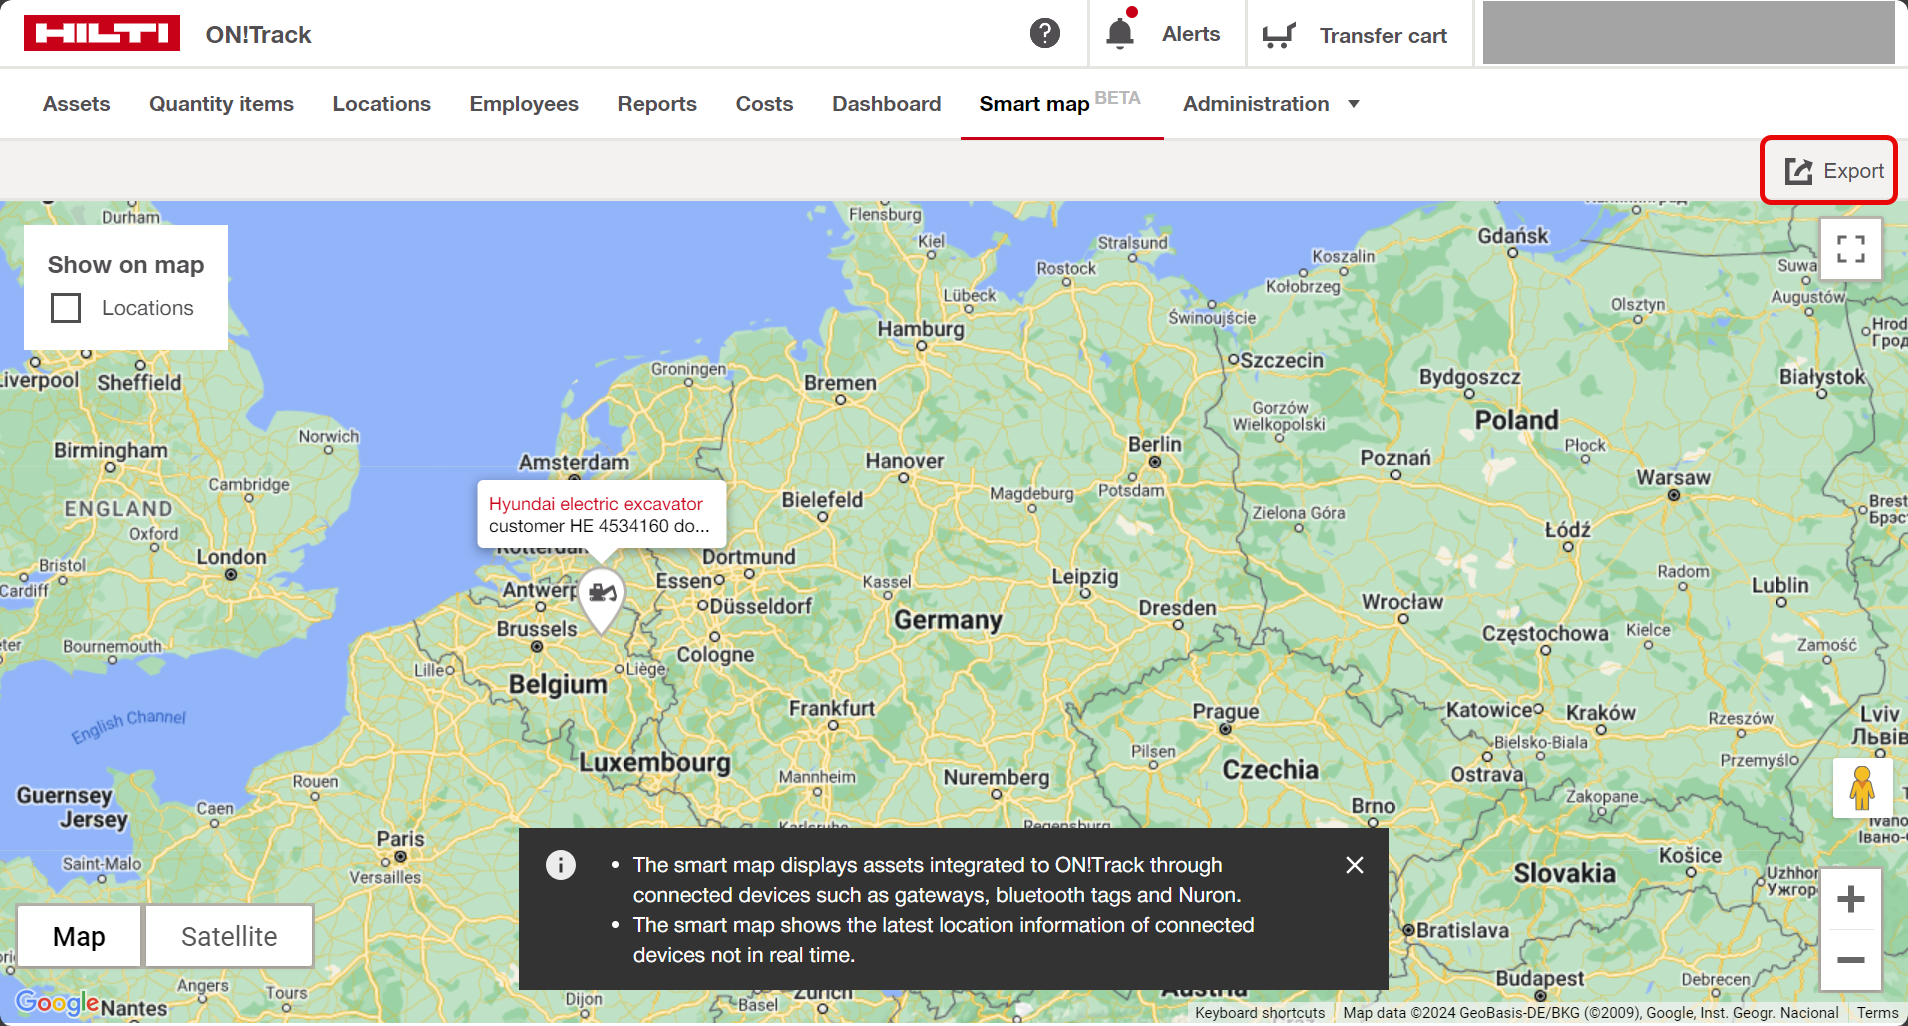Image resolution: width=1908 pixels, height=1026 pixels.
Task: Select the Street View pegman icon
Action: (1861, 788)
